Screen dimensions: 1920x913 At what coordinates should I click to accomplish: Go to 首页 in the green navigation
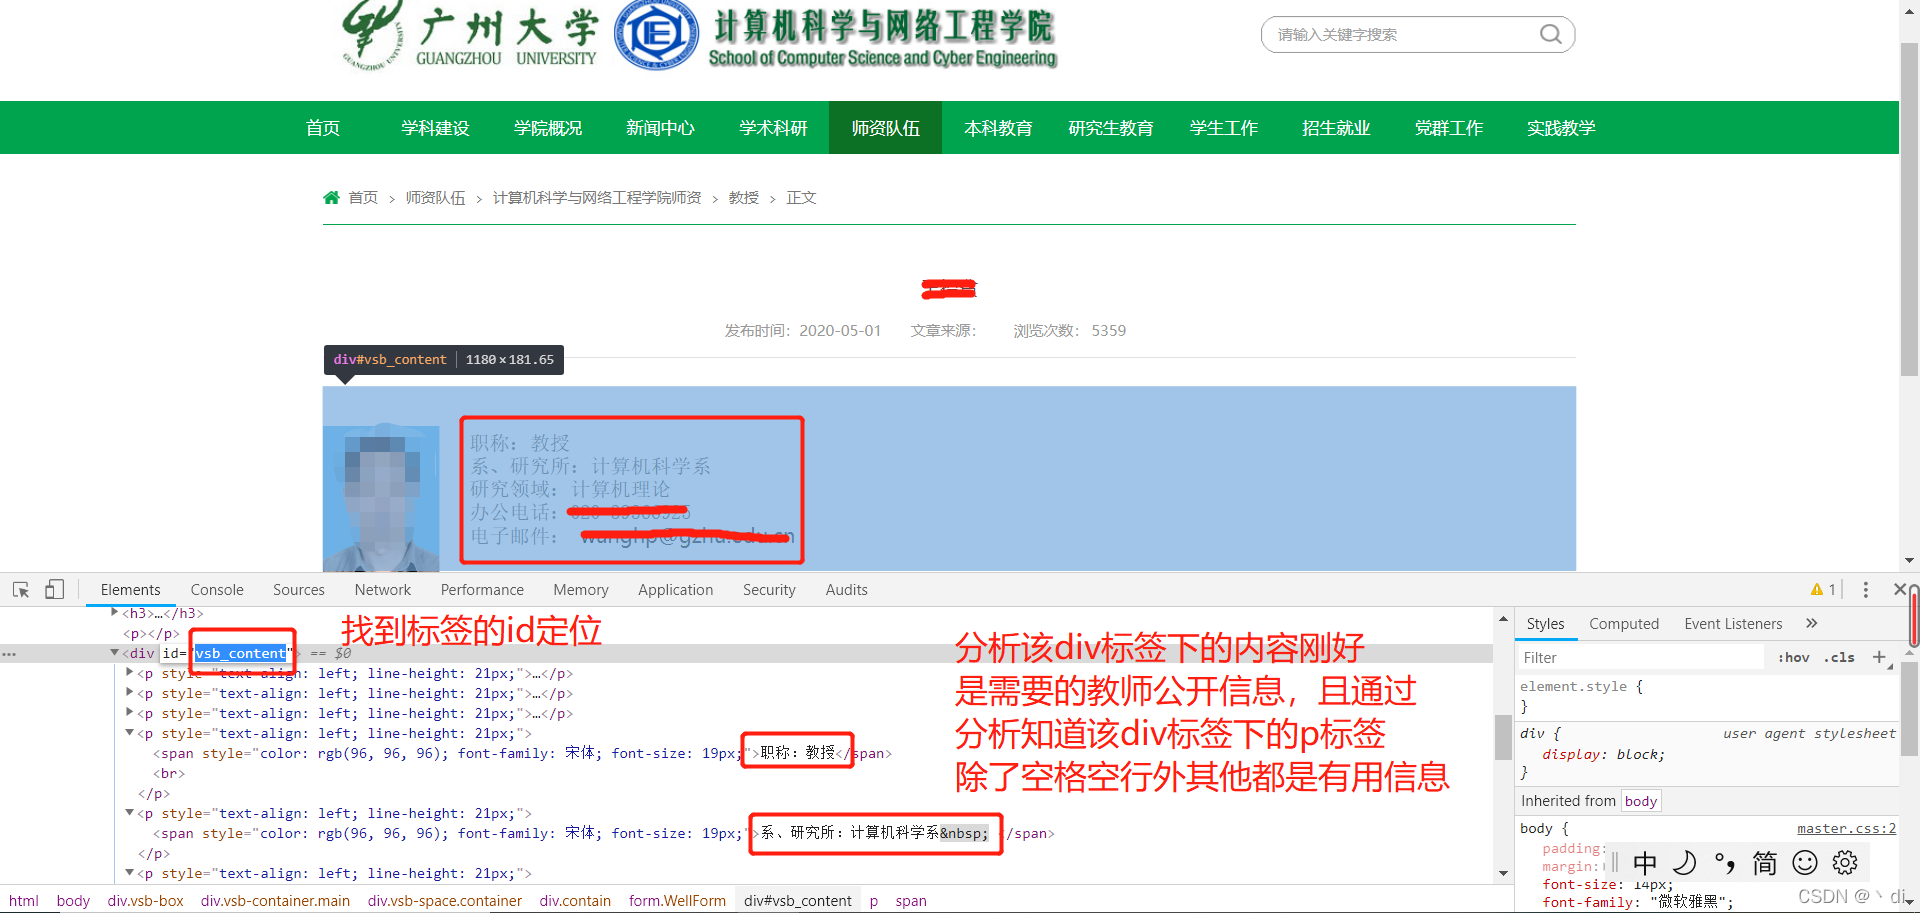323,128
